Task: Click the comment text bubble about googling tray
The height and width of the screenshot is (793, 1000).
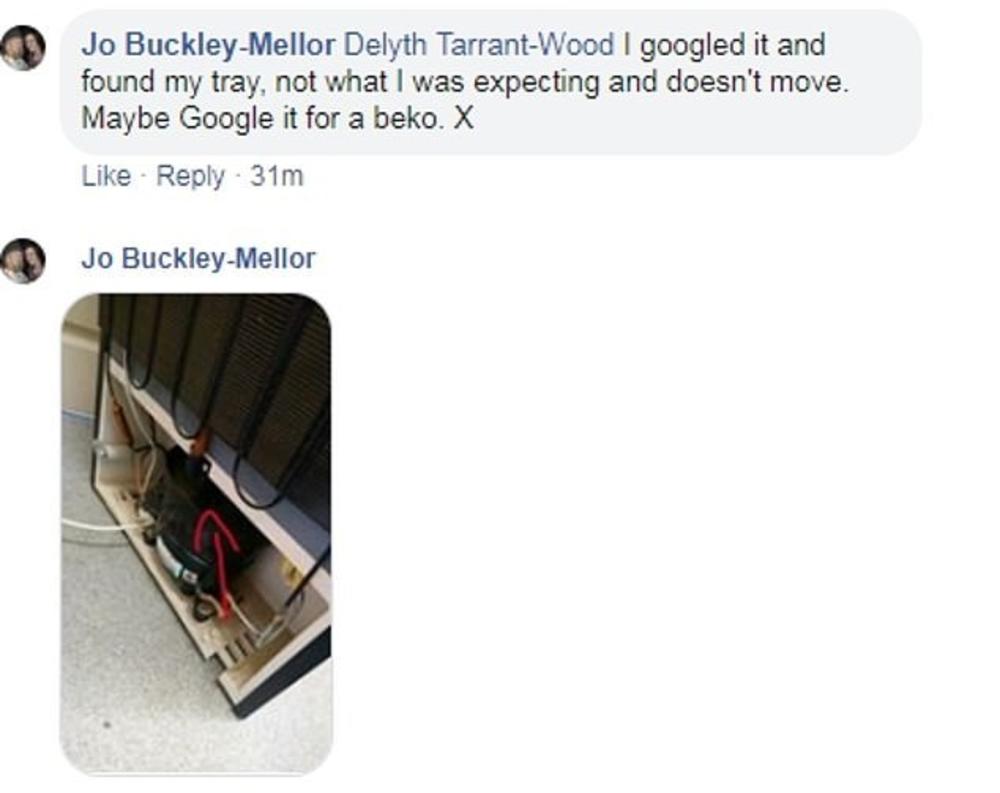Action: click(x=491, y=82)
